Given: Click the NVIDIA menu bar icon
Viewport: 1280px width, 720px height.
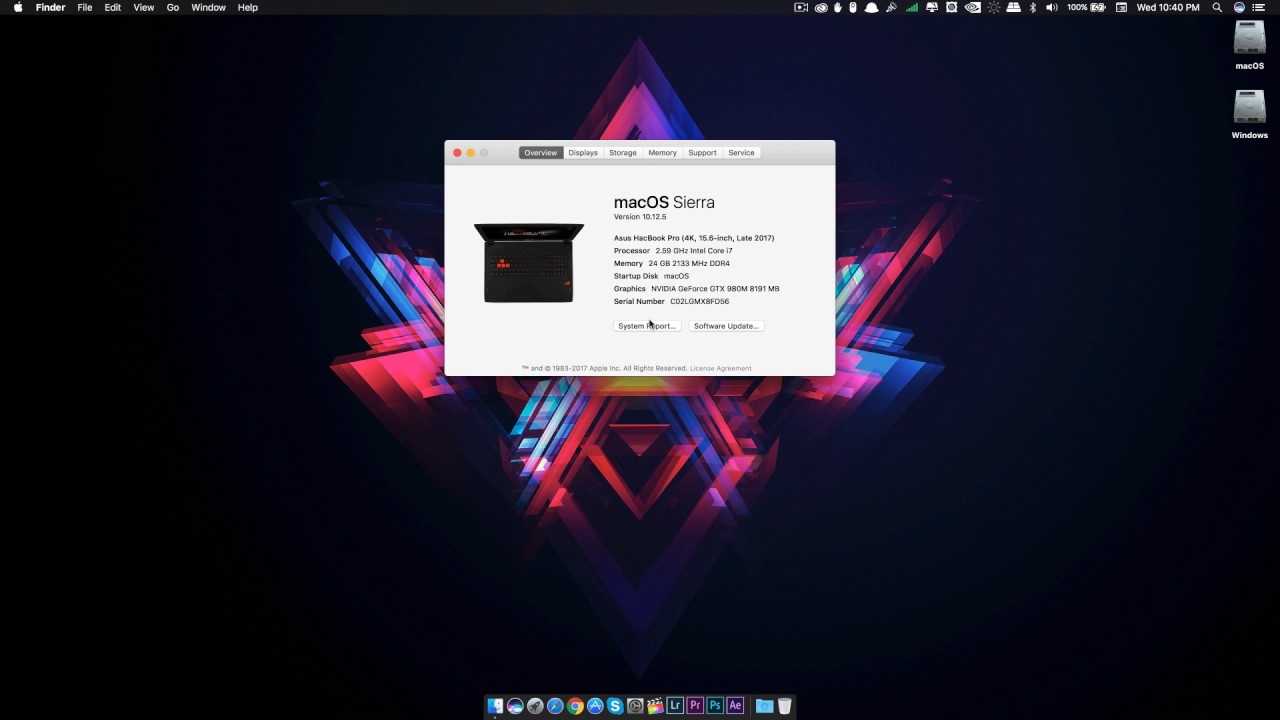Looking at the screenshot, I should (972, 7).
